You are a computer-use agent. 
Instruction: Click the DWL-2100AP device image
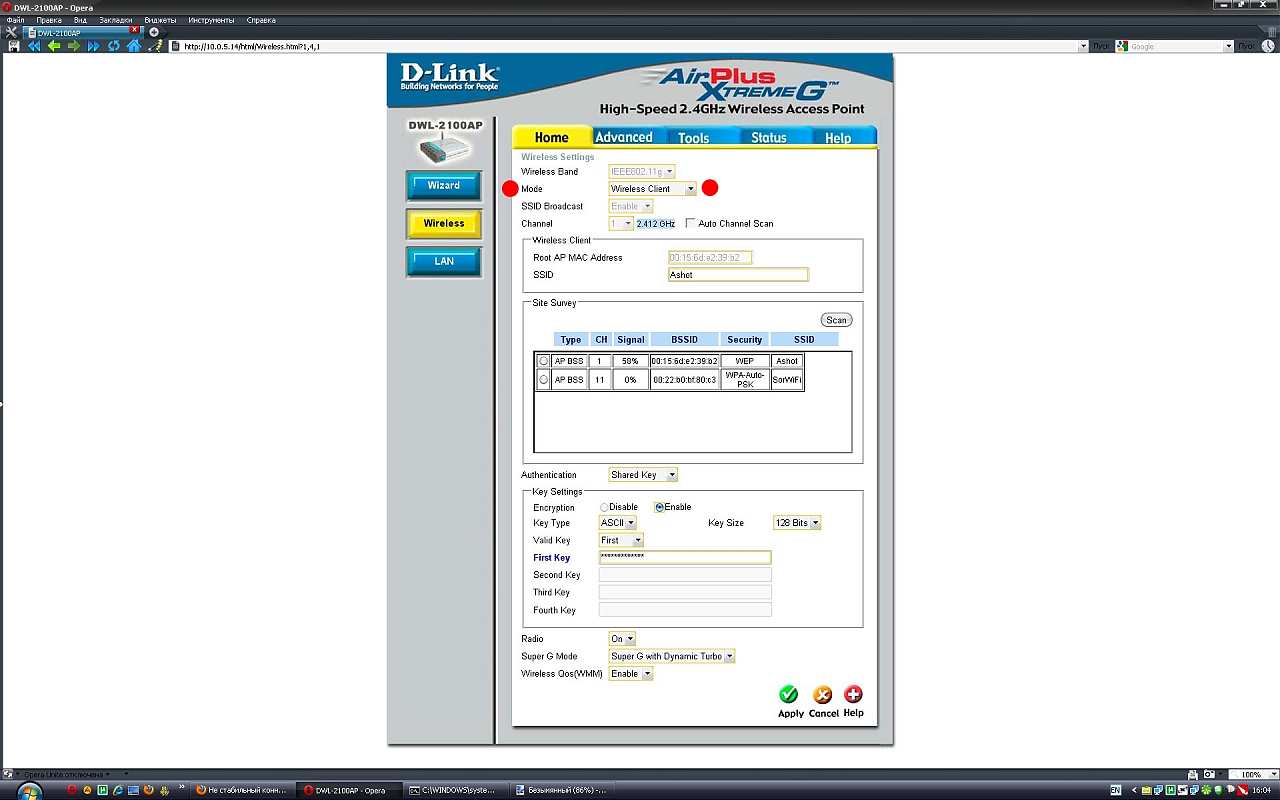tap(445, 149)
